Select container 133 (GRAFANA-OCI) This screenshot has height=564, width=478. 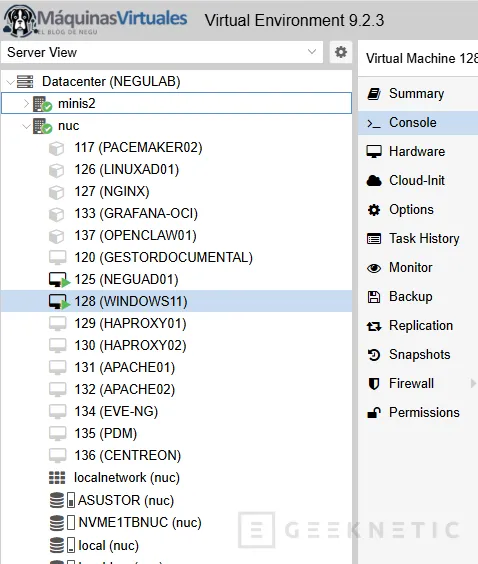coord(136,214)
